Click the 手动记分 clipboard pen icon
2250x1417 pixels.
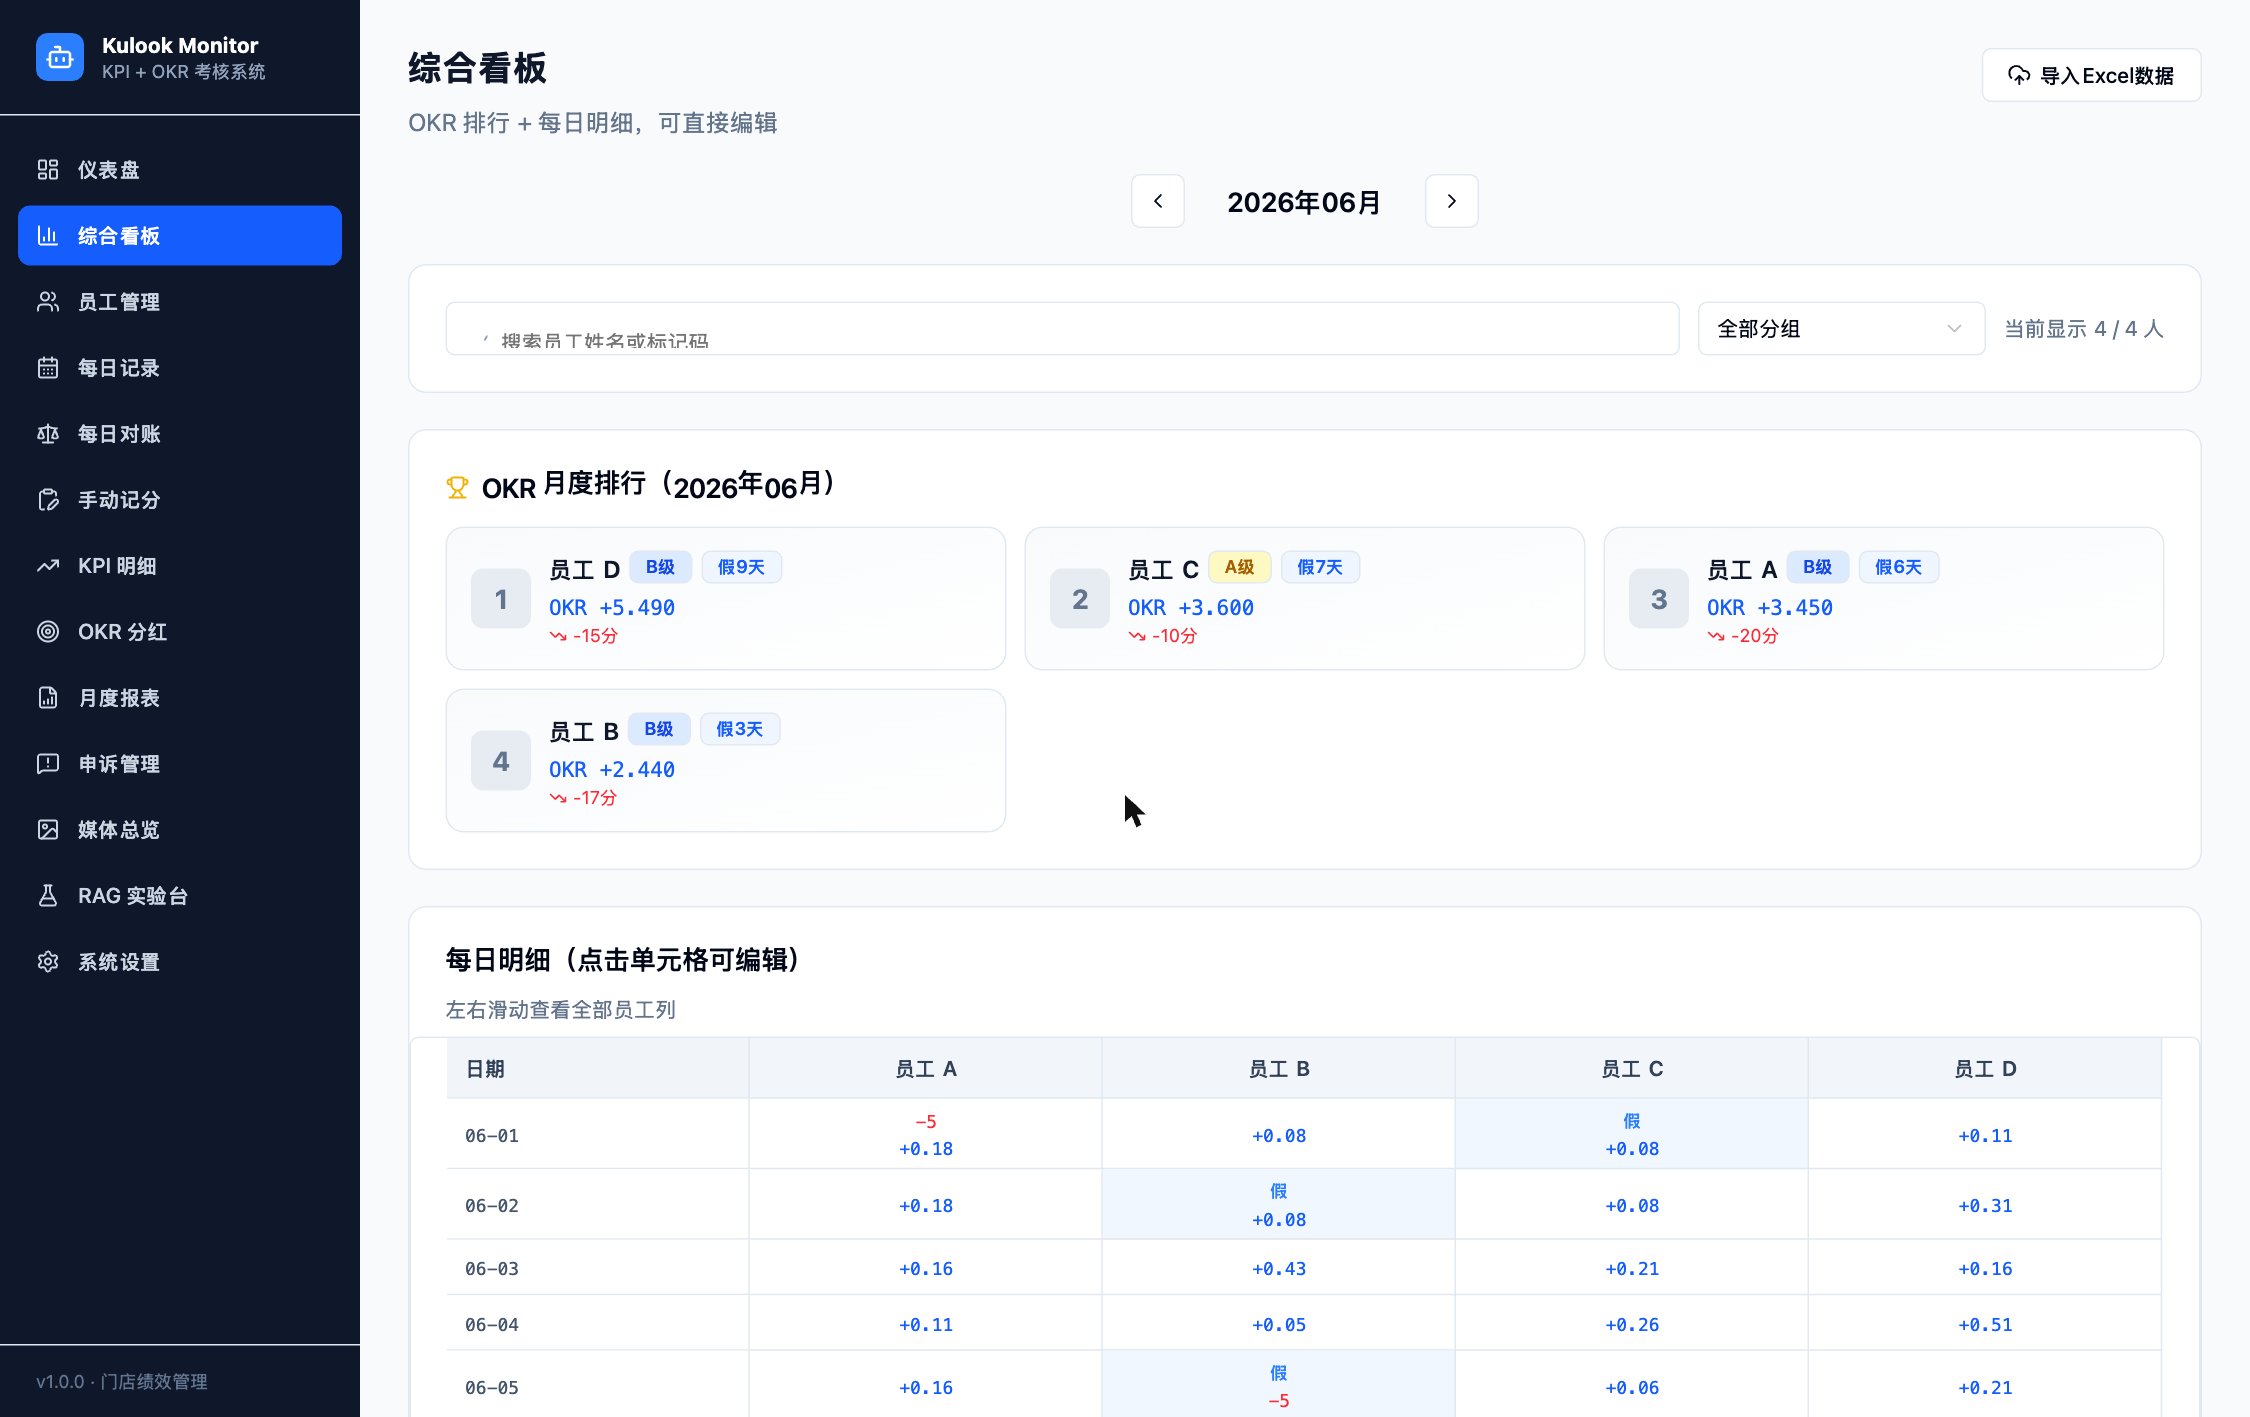tap(48, 499)
